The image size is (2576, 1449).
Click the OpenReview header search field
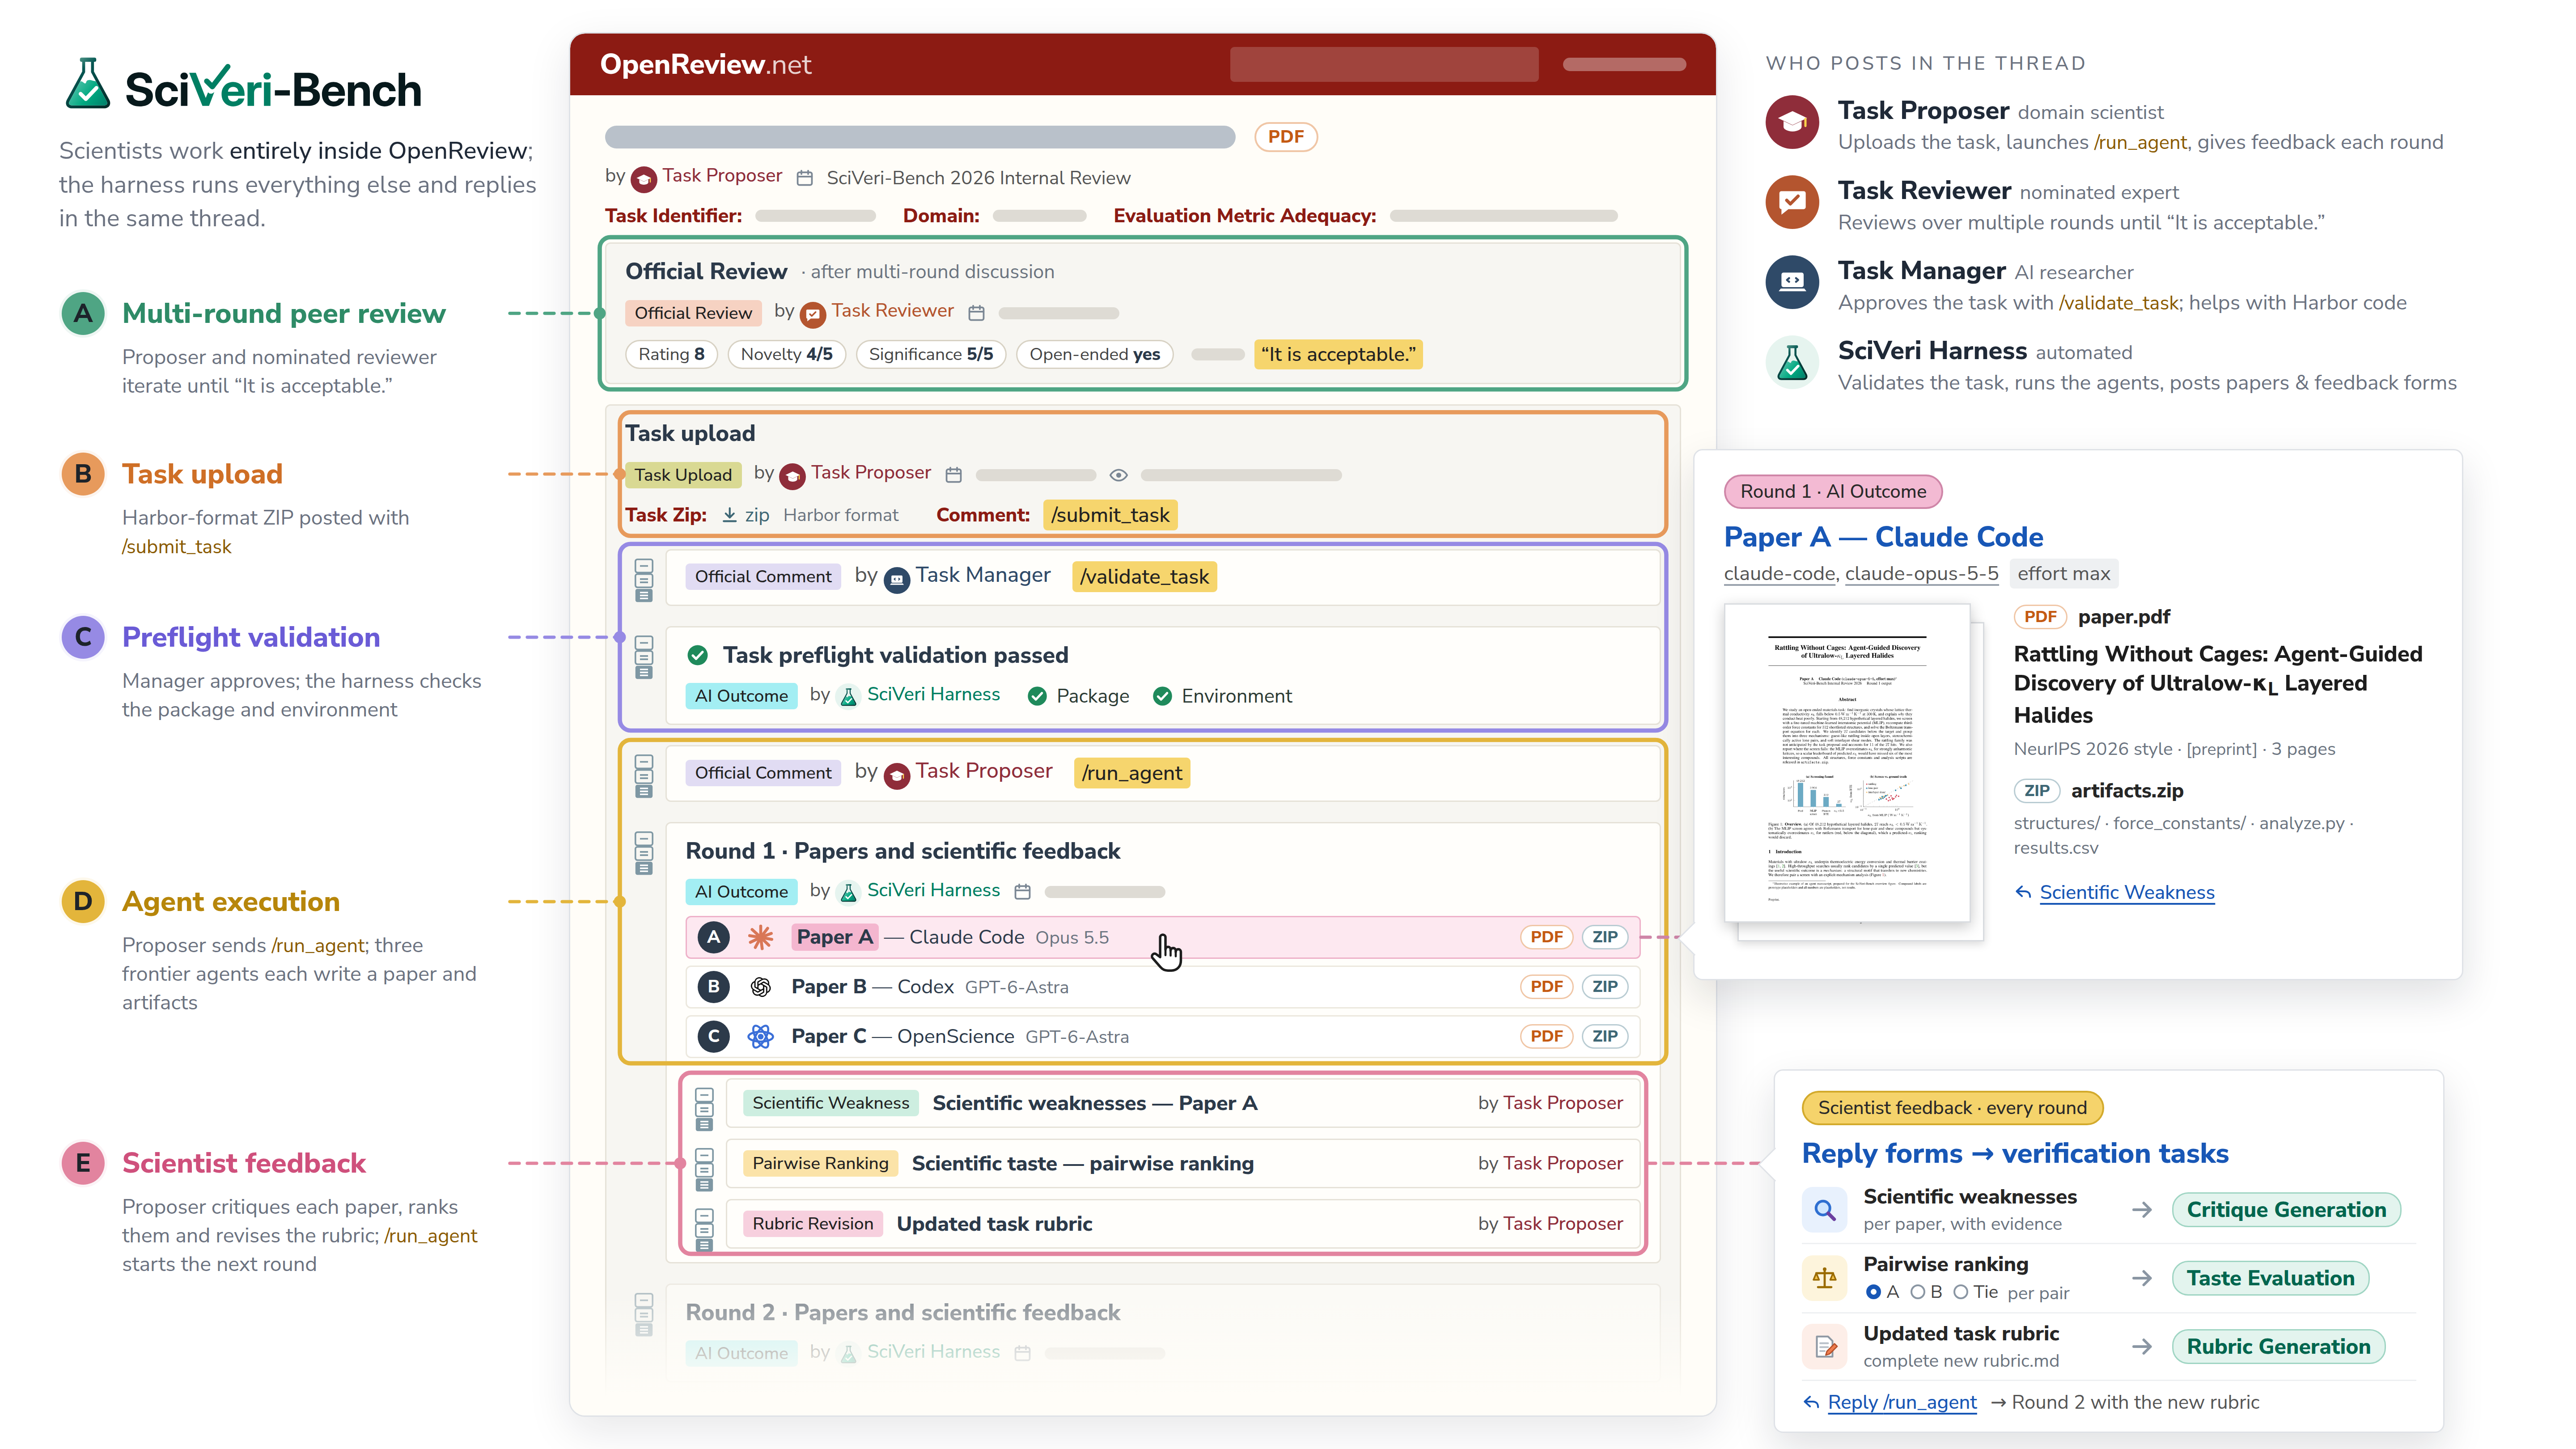click(1384, 65)
